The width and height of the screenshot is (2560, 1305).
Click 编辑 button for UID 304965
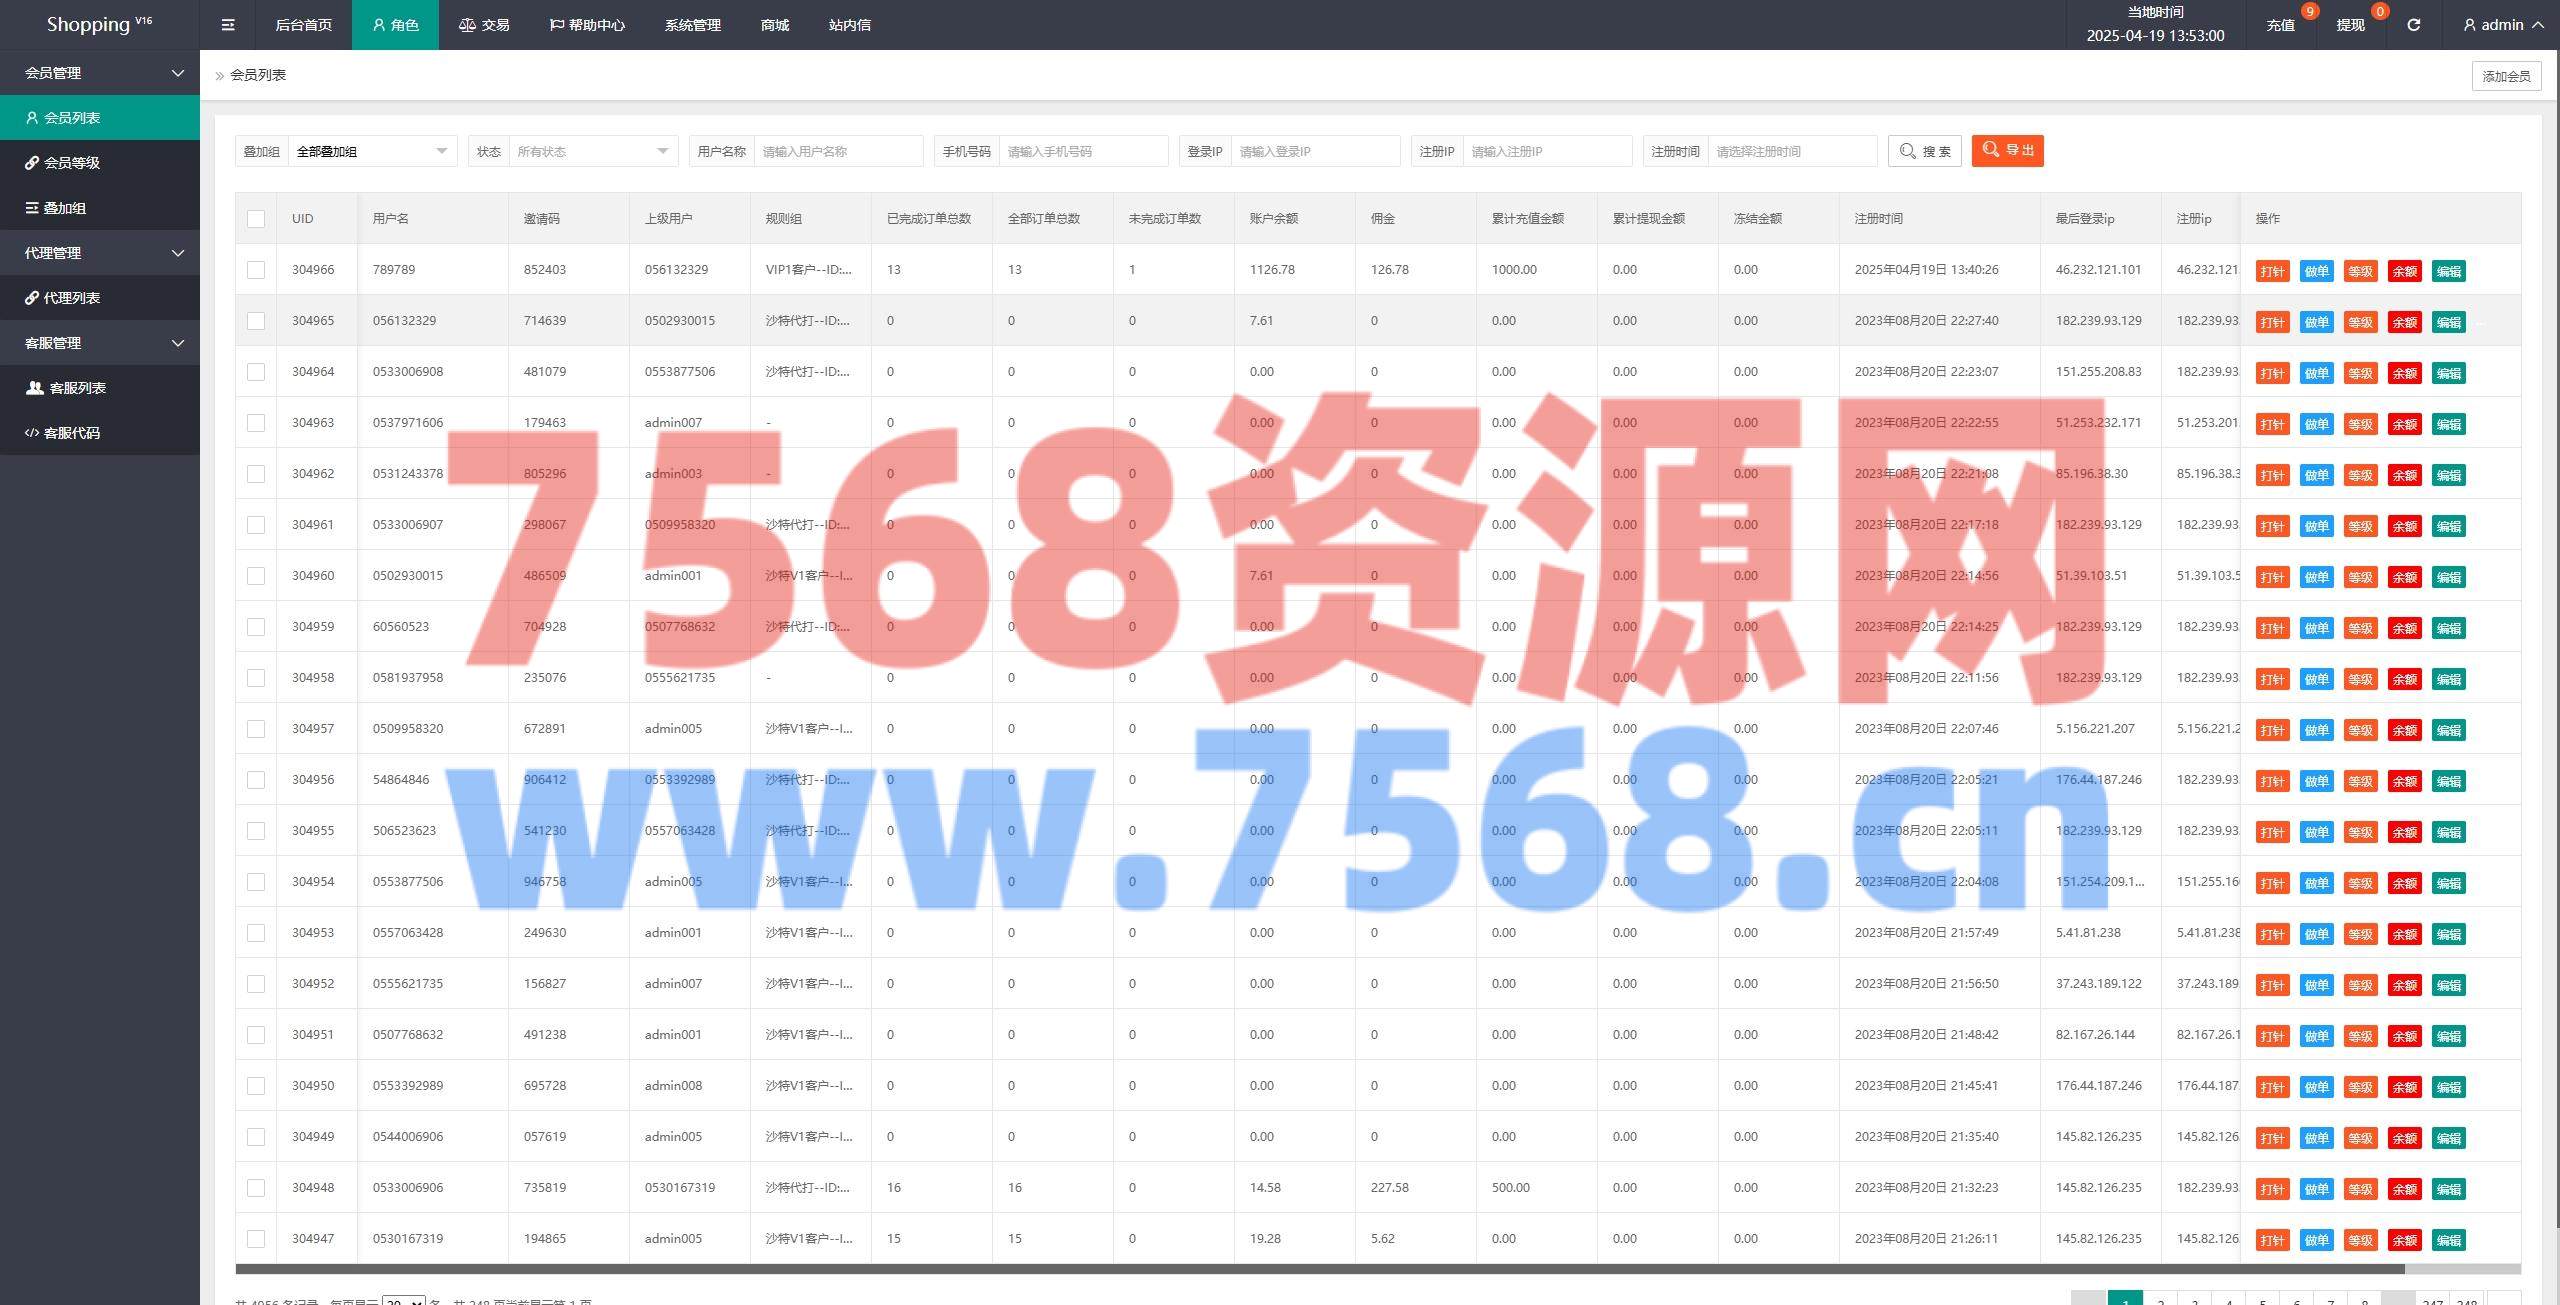pyautogui.click(x=2448, y=322)
